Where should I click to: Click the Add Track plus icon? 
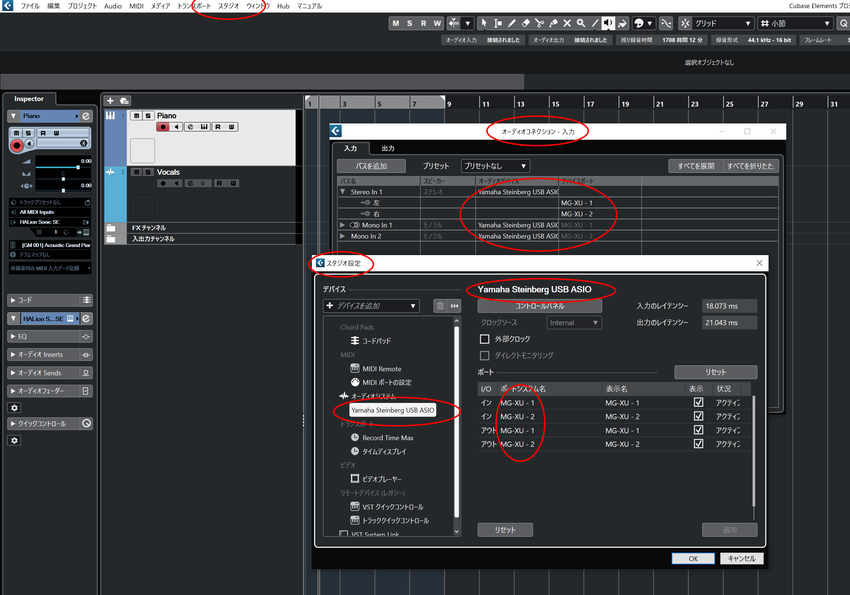tap(110, 101)
